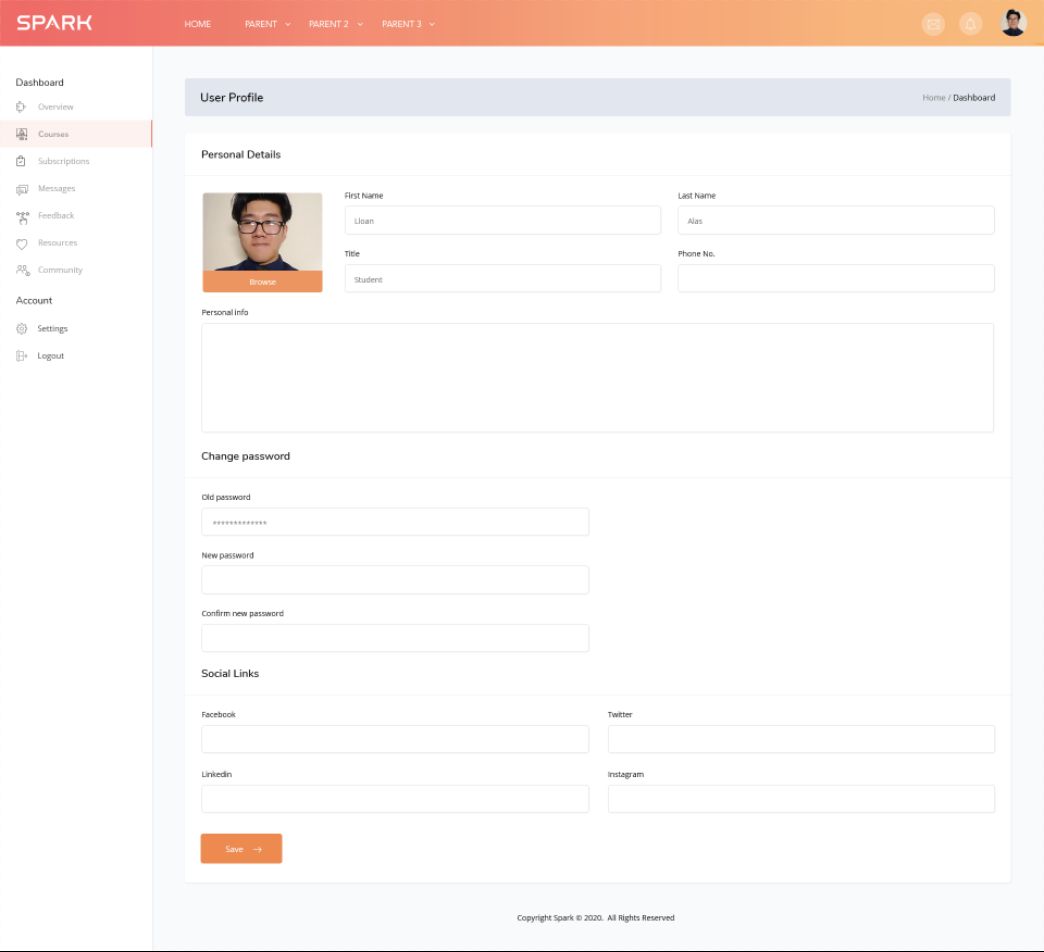Open the notifications bell icon
The image size is (1044, 952).
pyautogui.click(x=970, y=24)
